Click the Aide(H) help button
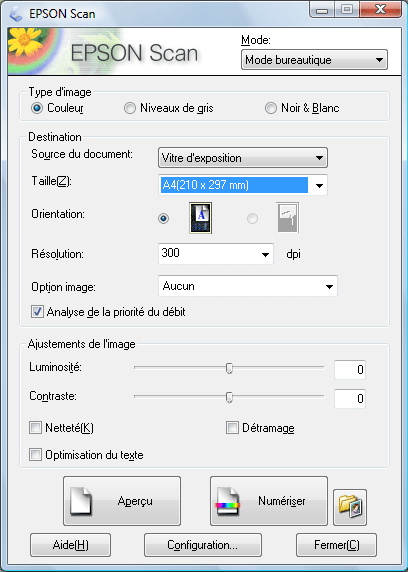The image size is (408, 572). [x=70, y=545]
